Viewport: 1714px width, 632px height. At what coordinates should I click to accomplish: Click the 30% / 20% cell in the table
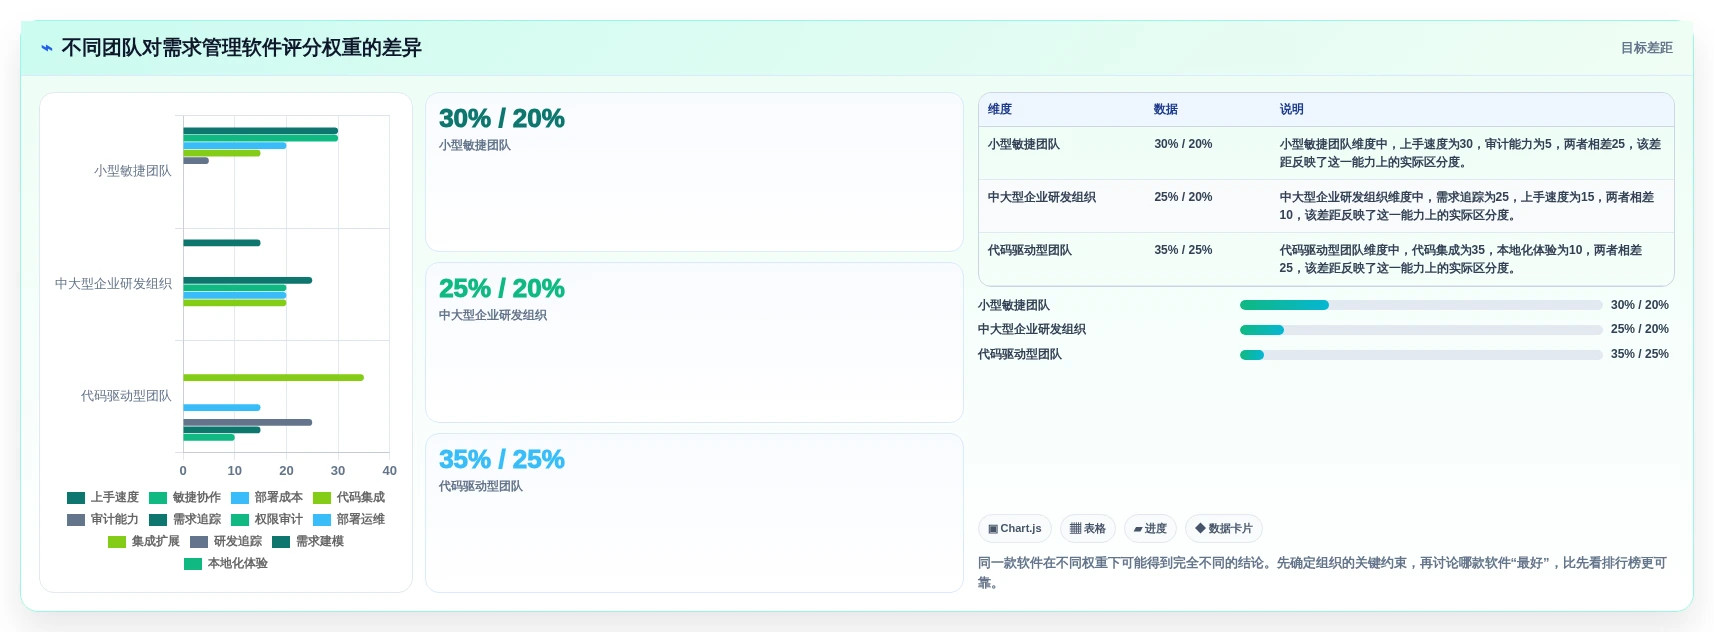[x=1183, y=144]
